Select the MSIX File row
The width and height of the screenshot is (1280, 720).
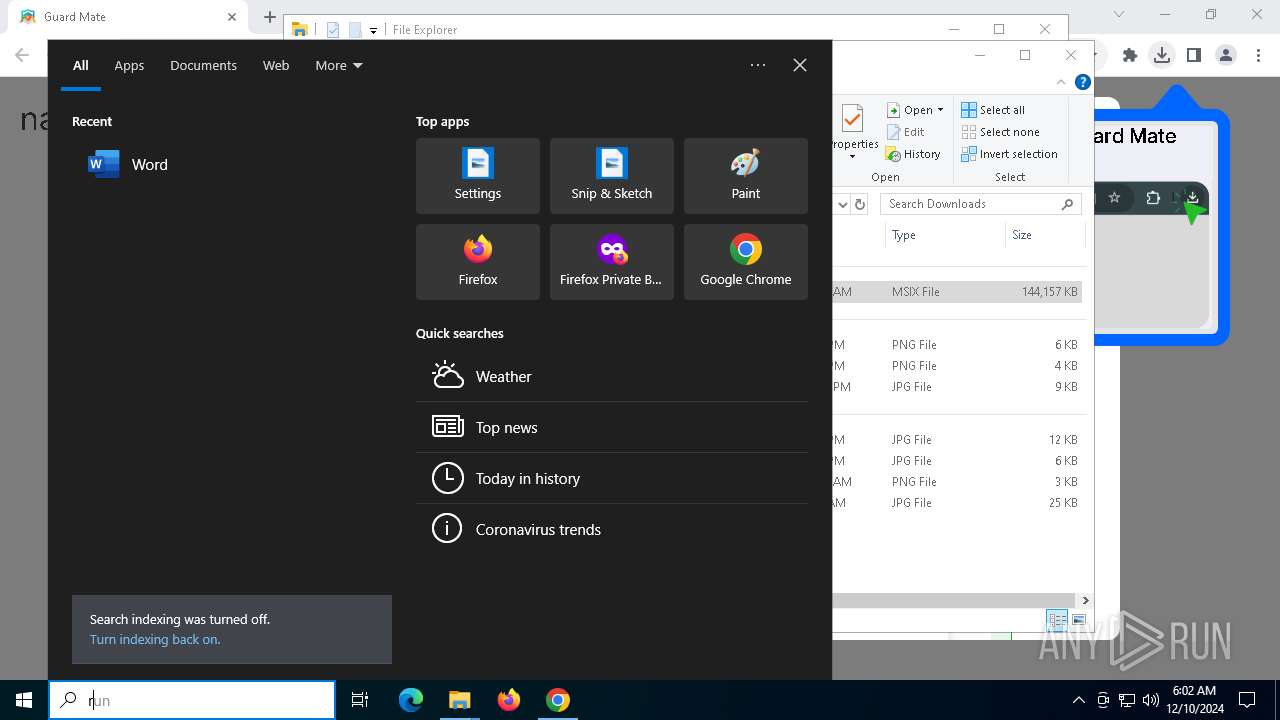[x=957, y=292]
